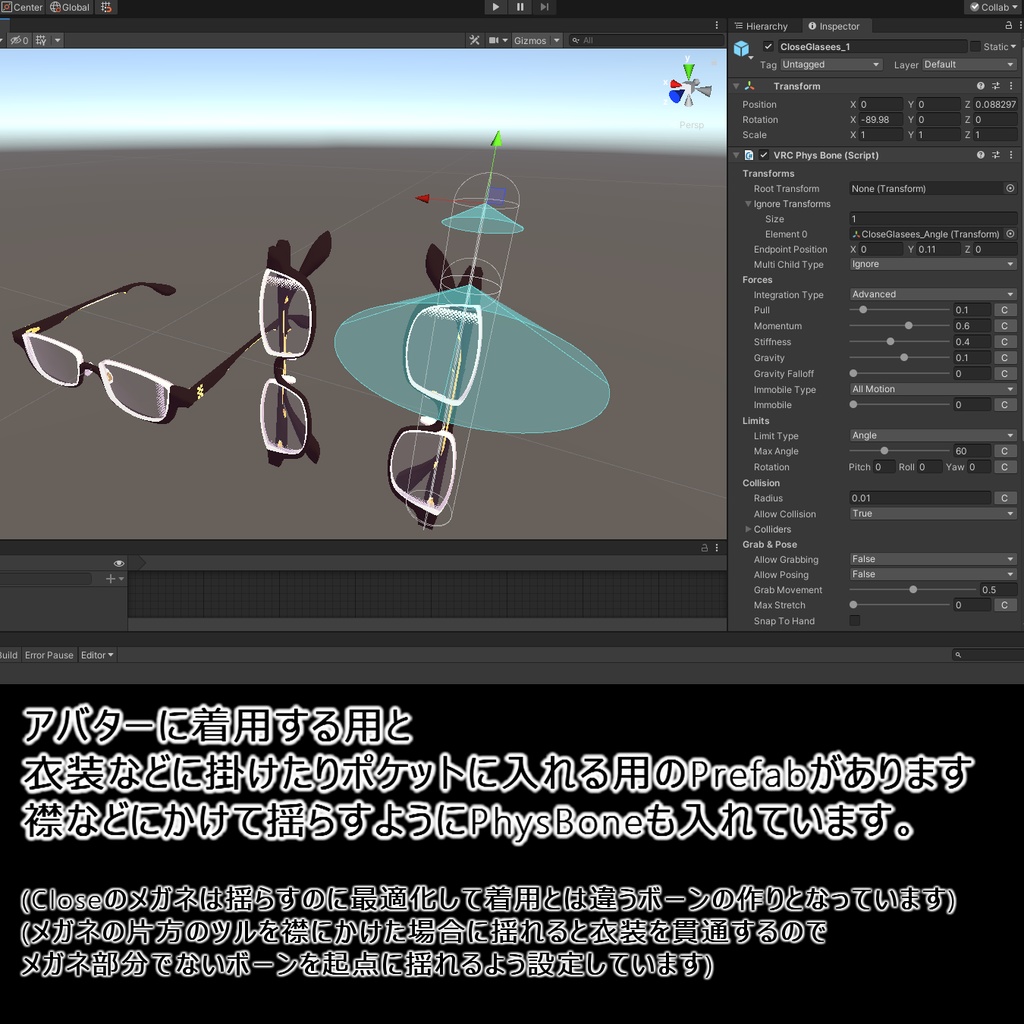Click the Momentum curve C button
The height and width of the screenshot is (1024, 1024).
click(x=1004, y=325)
